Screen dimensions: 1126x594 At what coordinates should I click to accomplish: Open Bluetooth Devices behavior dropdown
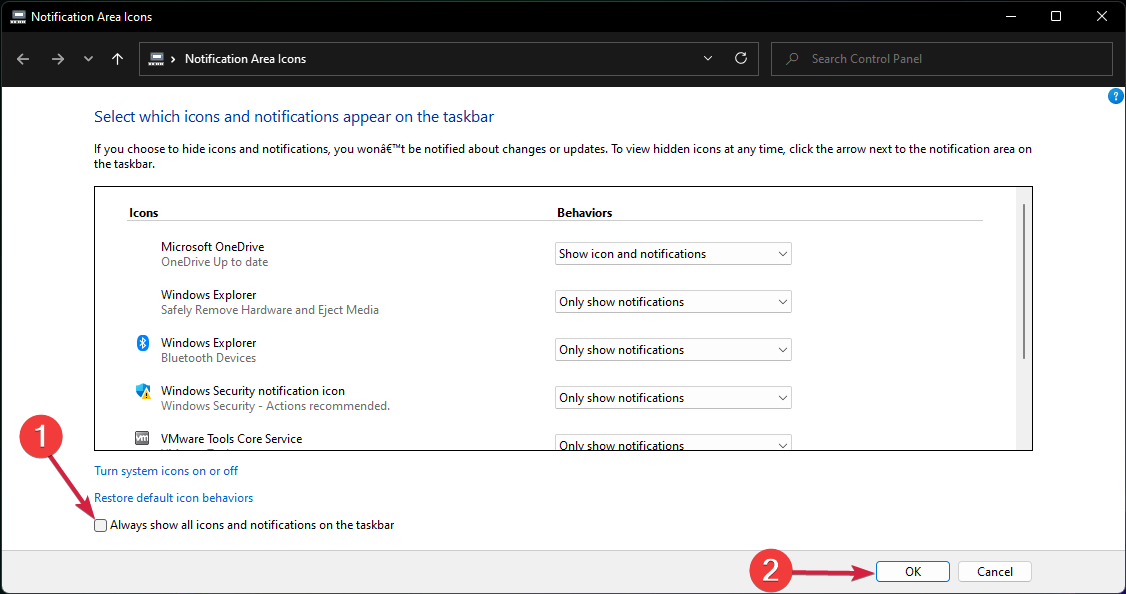pyautogui.click(x=673, y=350)
